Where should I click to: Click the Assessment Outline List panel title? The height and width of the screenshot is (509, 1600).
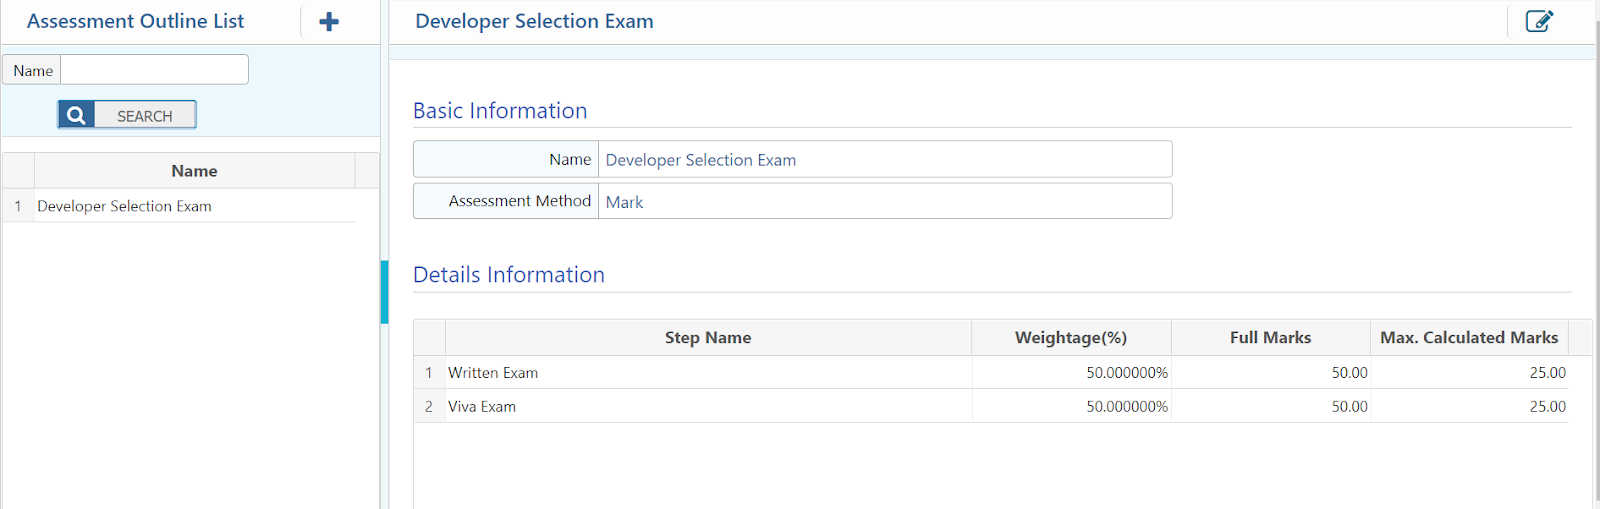(135, 21)
